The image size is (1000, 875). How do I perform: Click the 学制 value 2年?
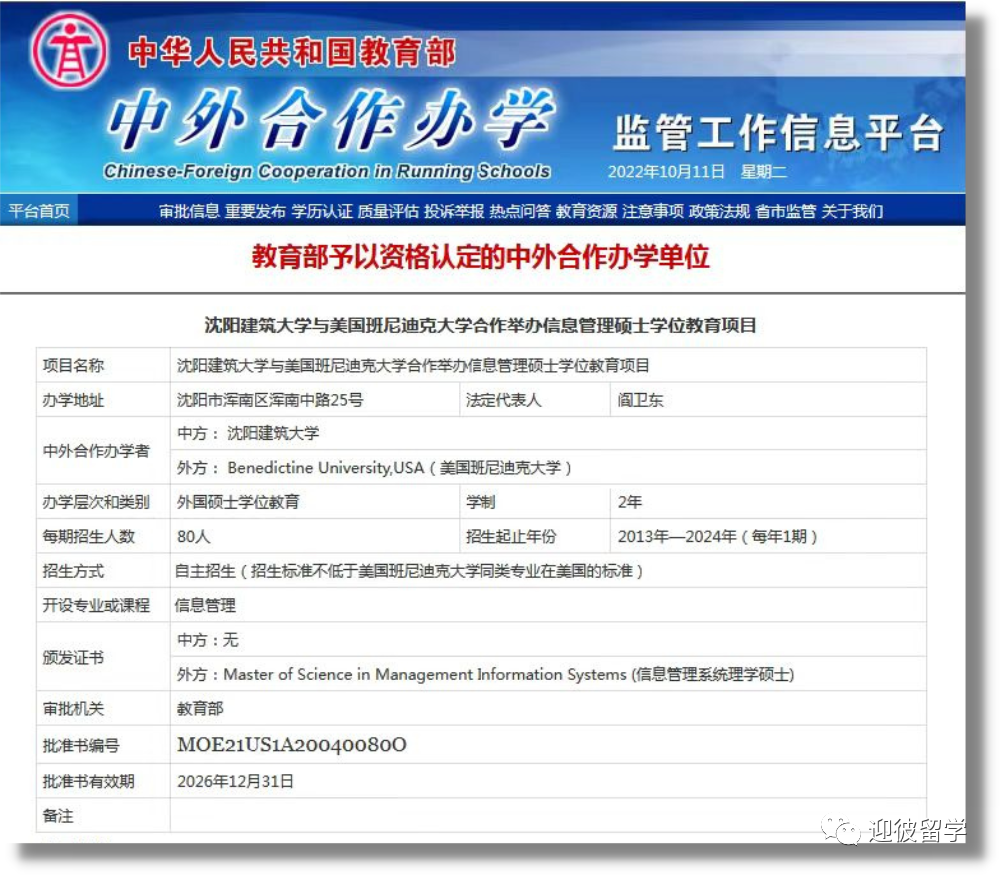coord(629,502)
